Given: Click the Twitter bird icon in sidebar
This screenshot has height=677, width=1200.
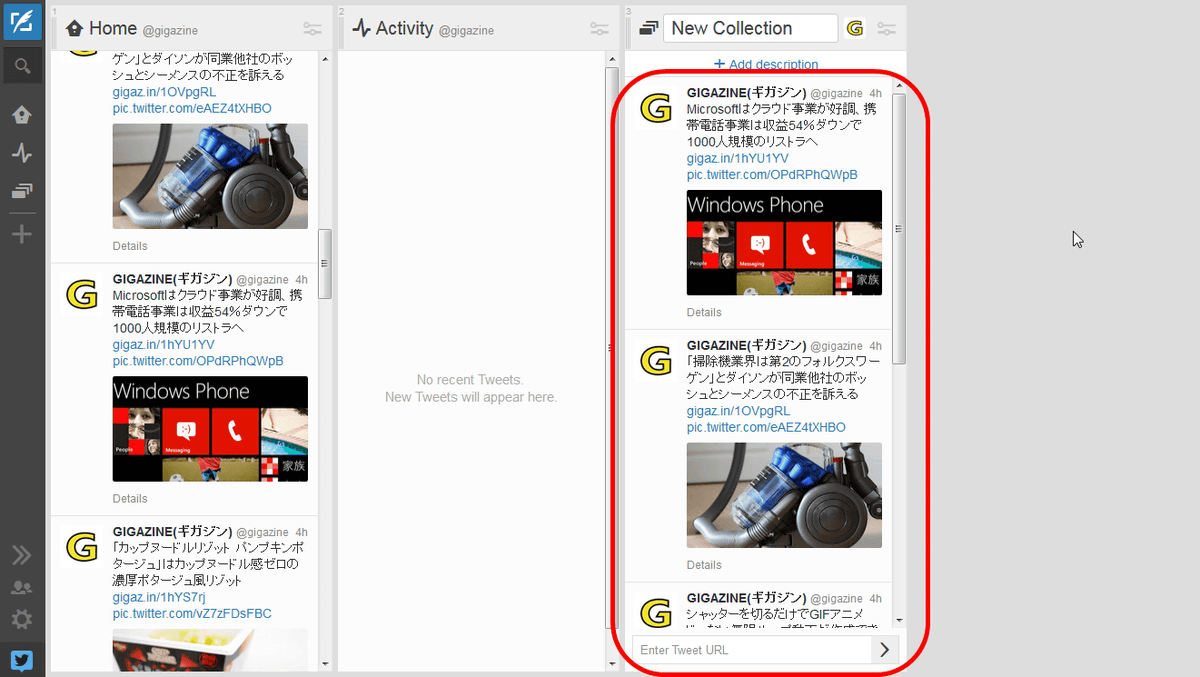Looking at the screenshot, I should (x=22, y=660).
